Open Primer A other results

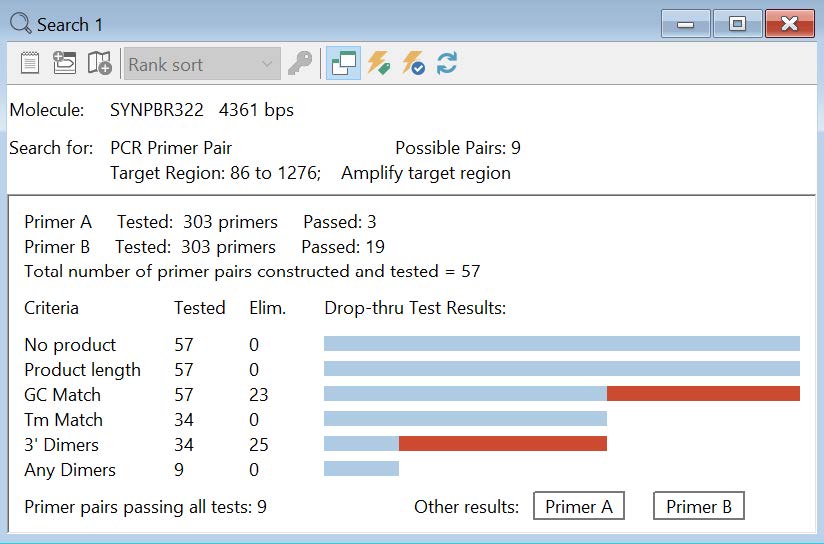click(x=579, y=506)
